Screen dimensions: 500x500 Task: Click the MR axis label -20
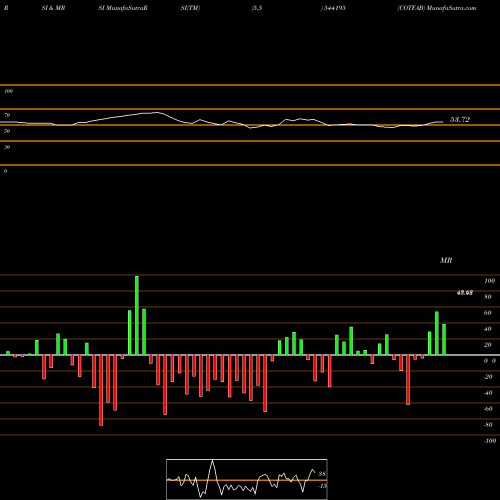(488, 377)
